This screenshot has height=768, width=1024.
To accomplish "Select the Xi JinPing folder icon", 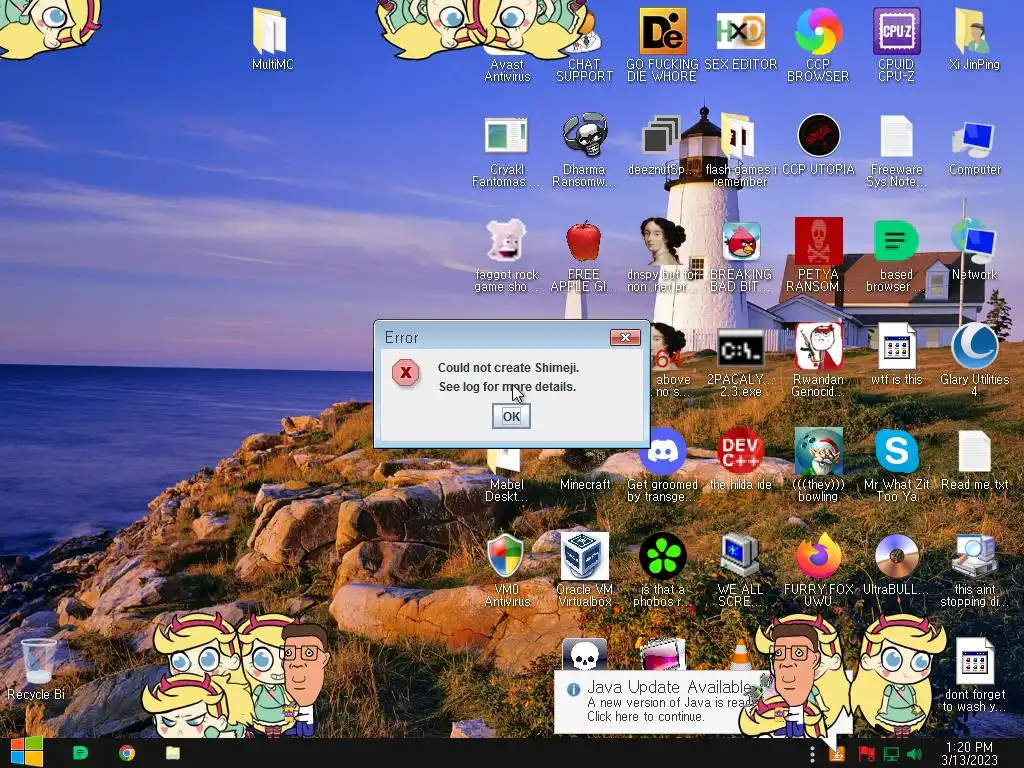I will [974, 31].
